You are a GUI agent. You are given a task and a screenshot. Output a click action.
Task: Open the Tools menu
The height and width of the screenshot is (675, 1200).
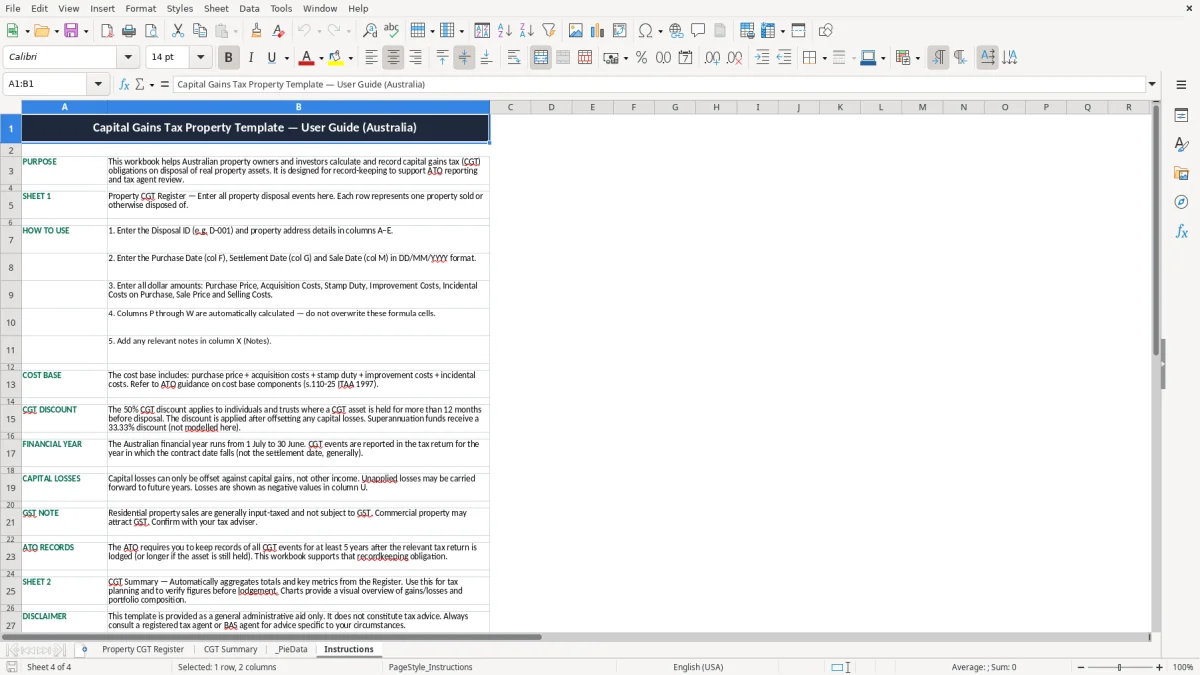281,8
